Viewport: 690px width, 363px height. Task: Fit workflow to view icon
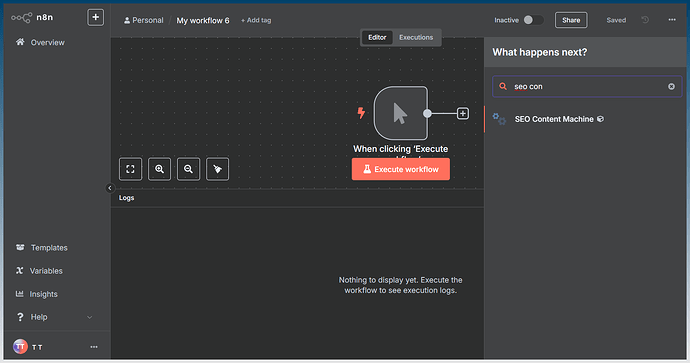(130, 169)
